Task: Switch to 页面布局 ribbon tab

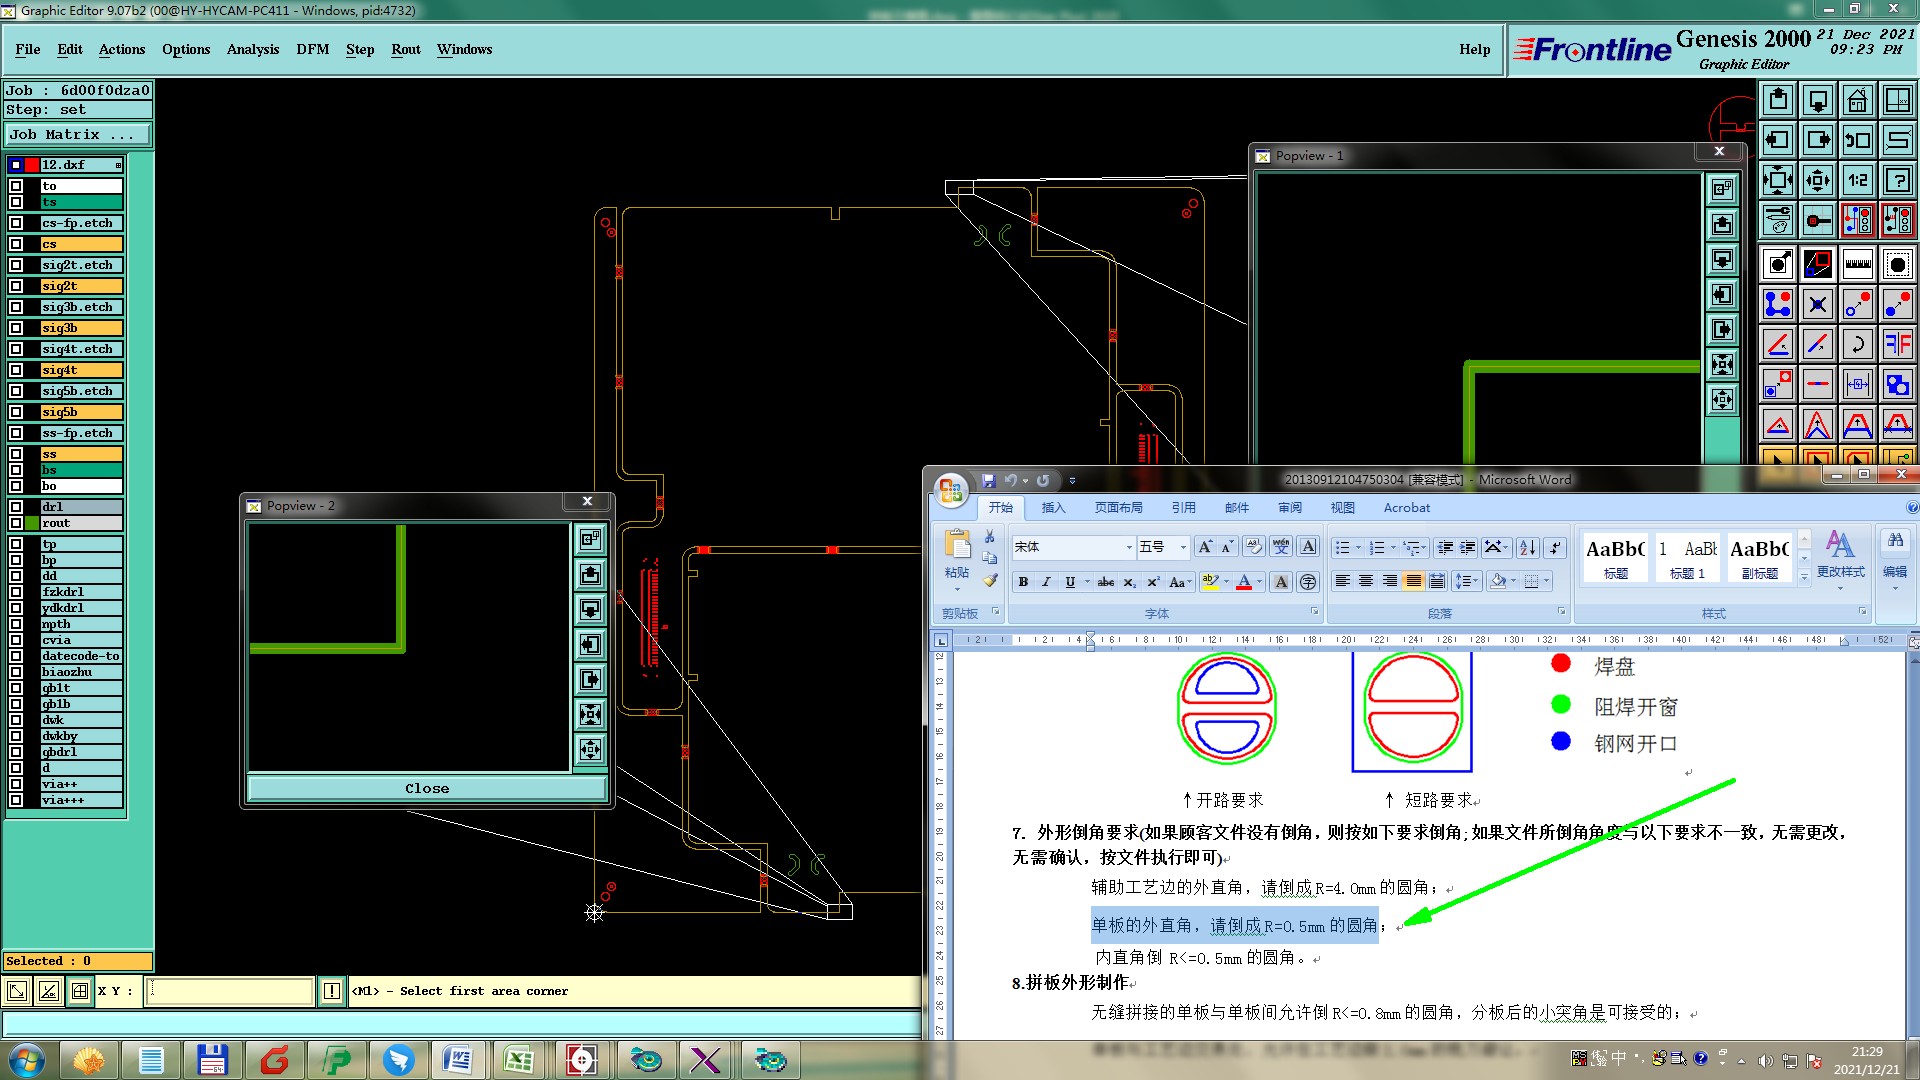Action: tap(1118, 508)
